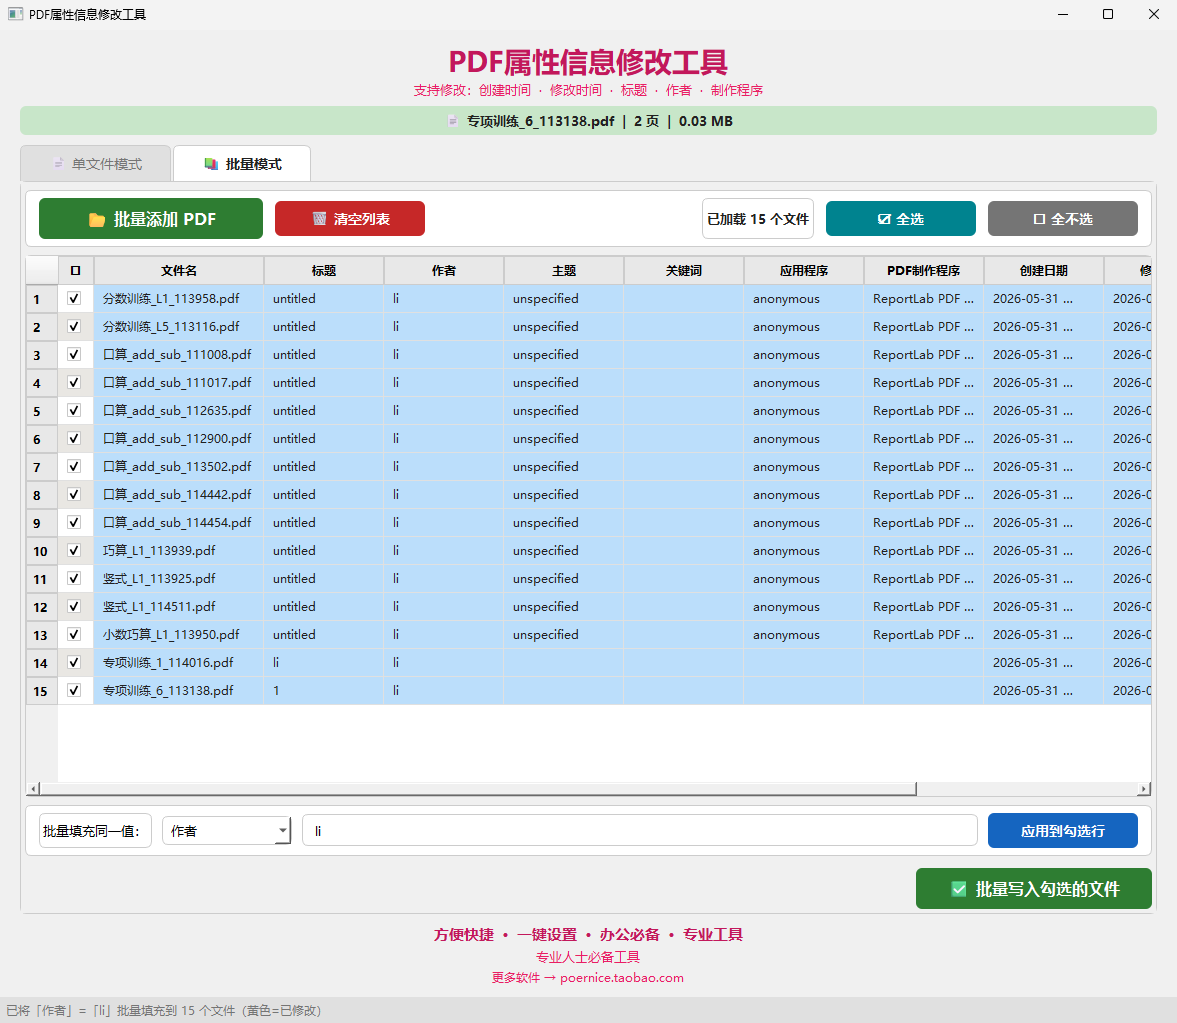Click the 标题 column header

tap(324, 270)
